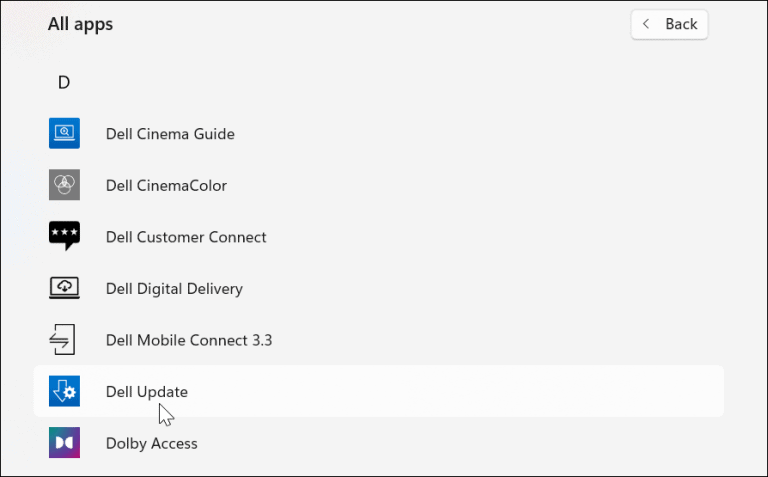Click the Dell Digital Delivery icon

point(64,288)
